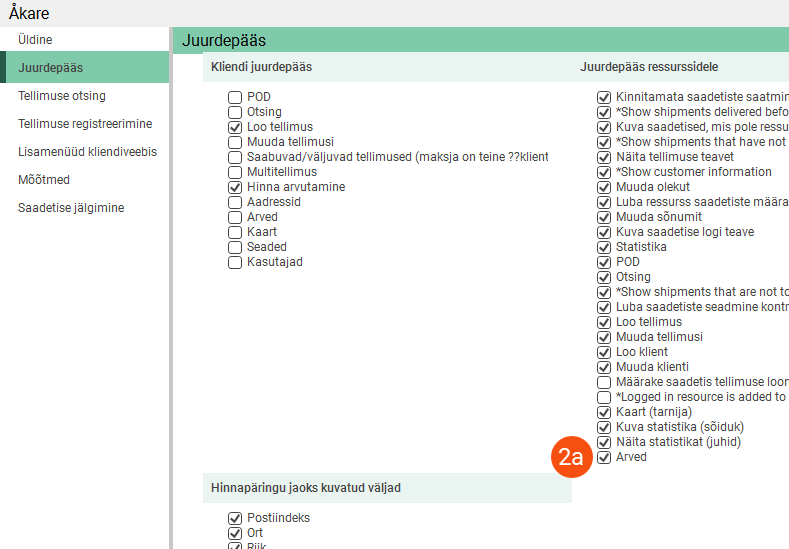The height and width of the screenshot is (549, 789).
Task: Open Lisamenüüd kliendiveebis section
Action: pos(87,152)
